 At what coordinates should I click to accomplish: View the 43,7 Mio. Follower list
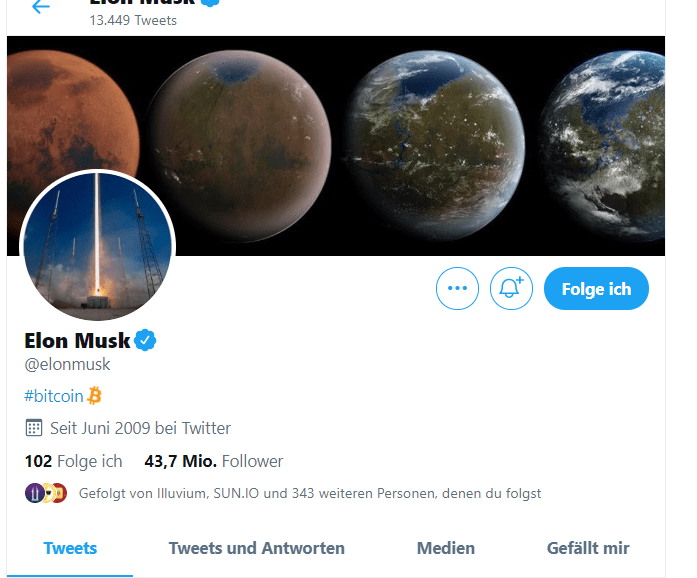[x=213, y=461]
